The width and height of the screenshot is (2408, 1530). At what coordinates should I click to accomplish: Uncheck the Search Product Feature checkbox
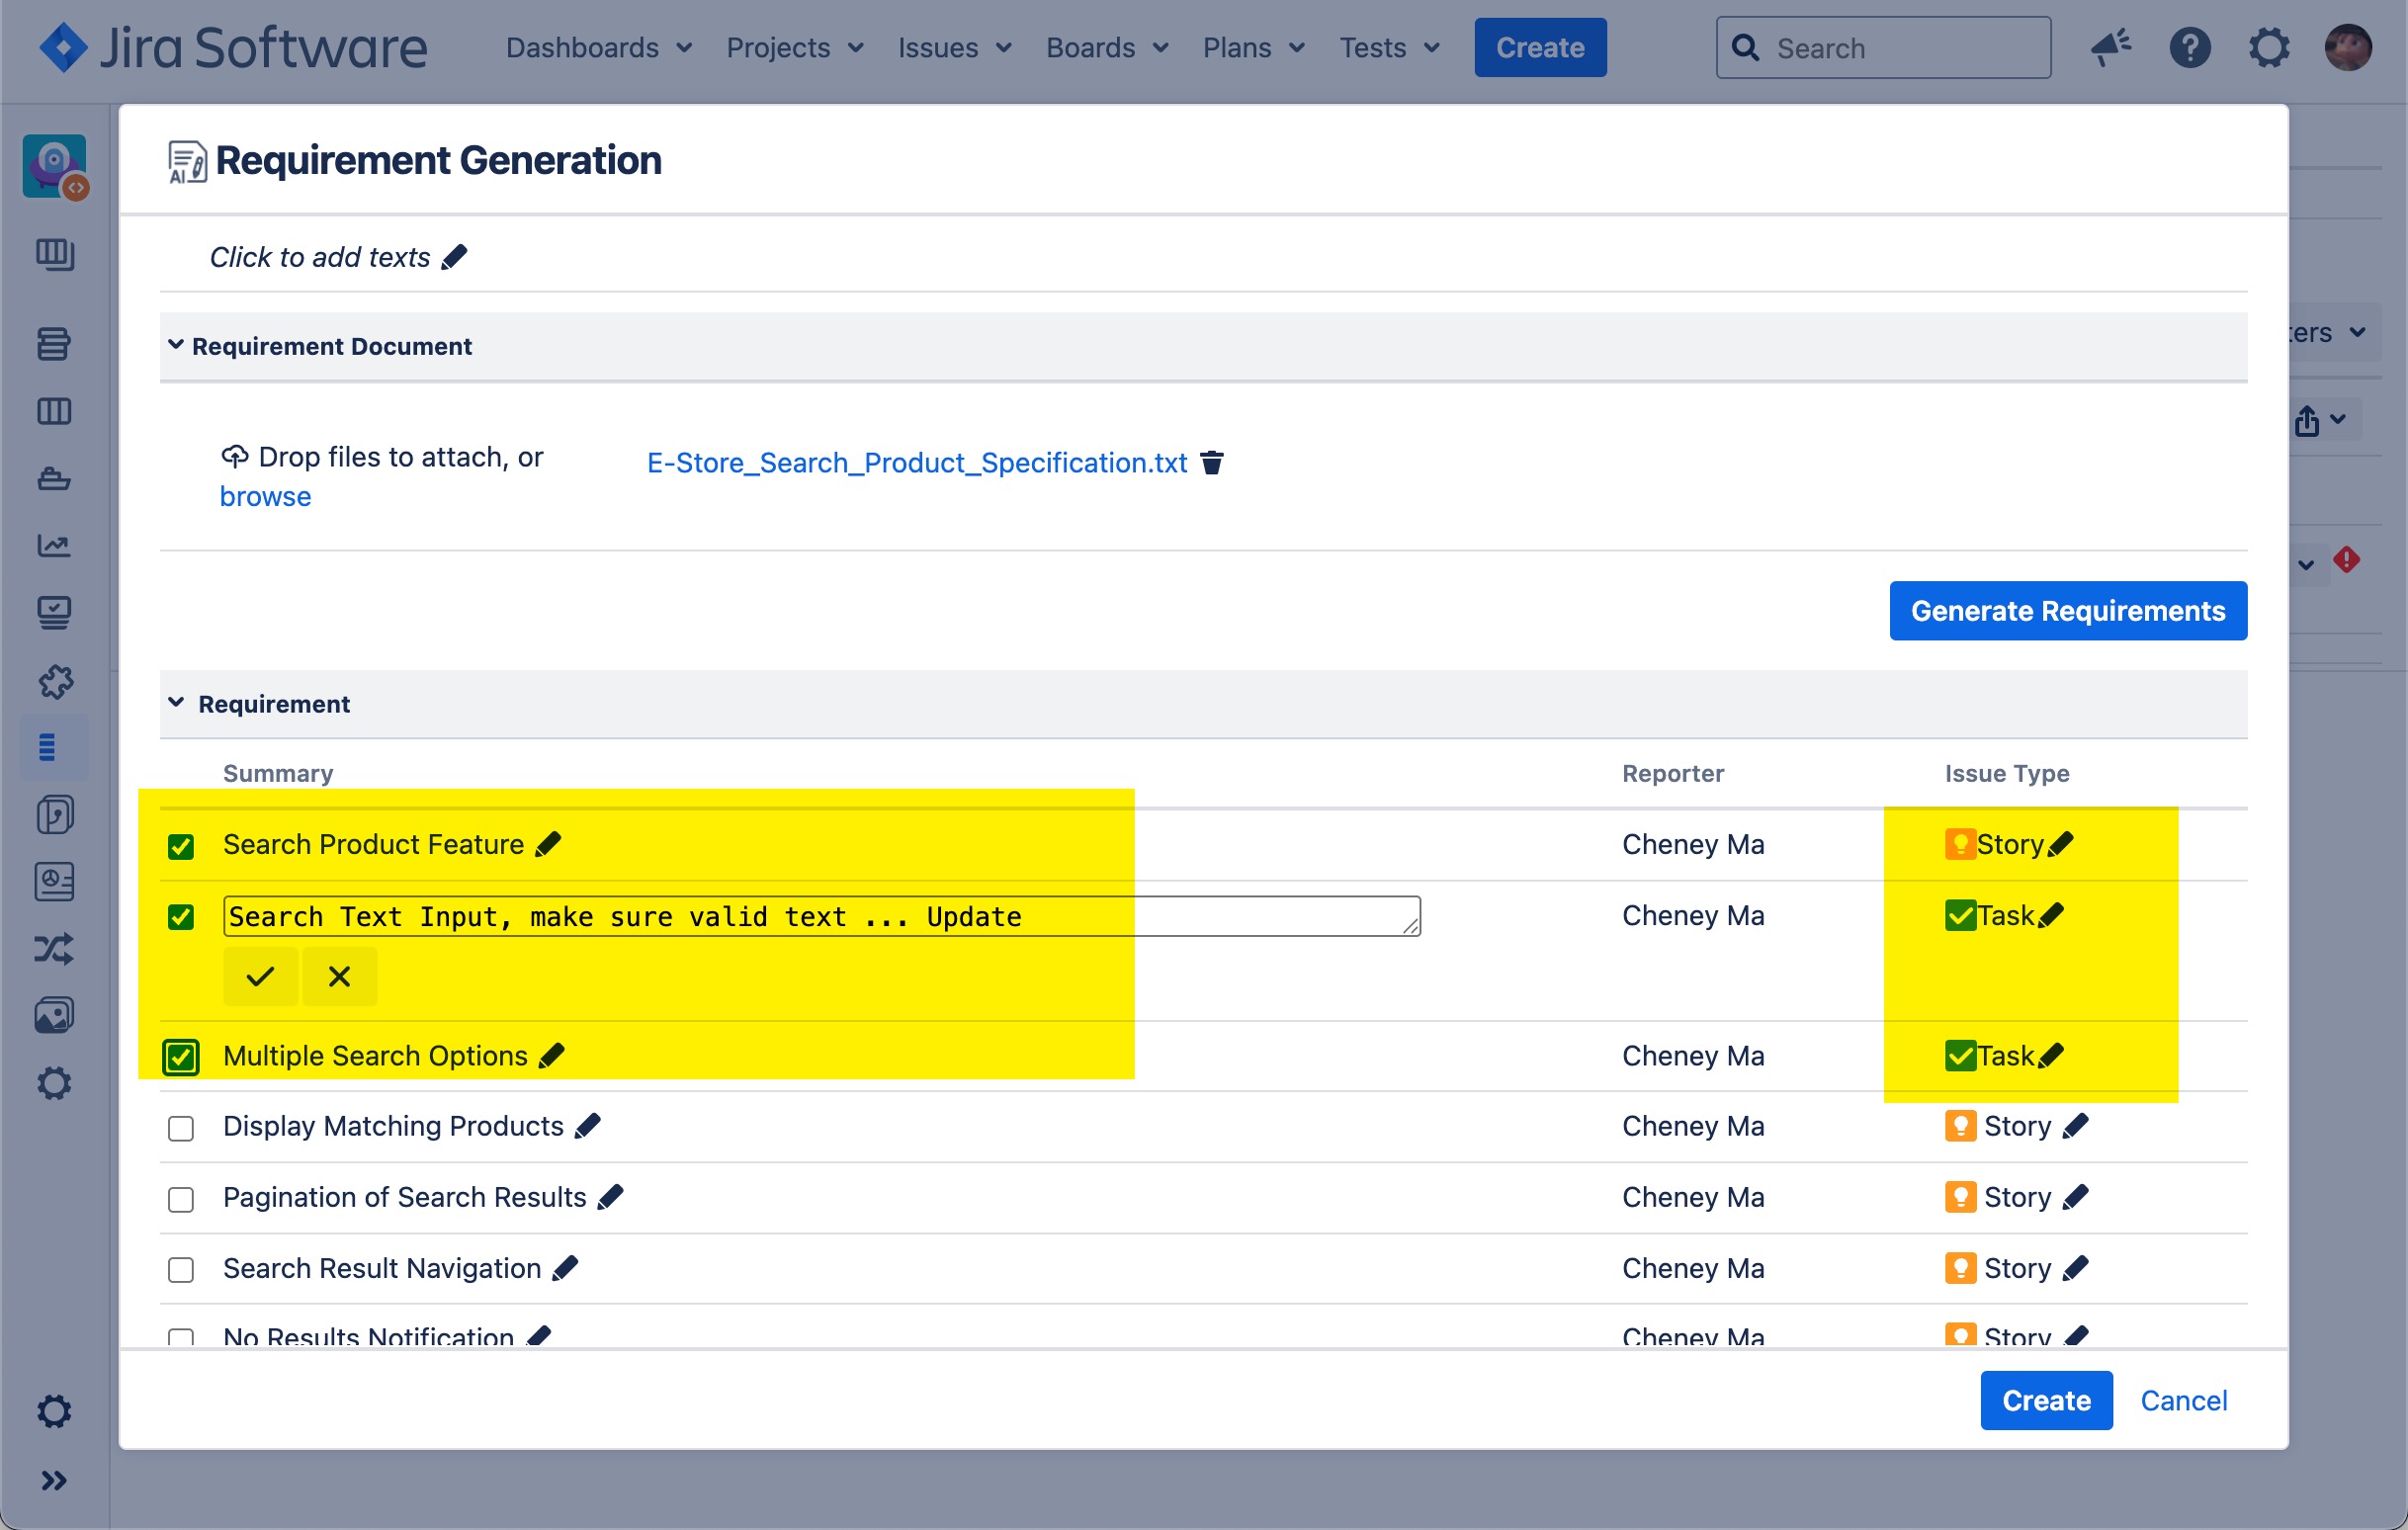[x=181, y=846]
